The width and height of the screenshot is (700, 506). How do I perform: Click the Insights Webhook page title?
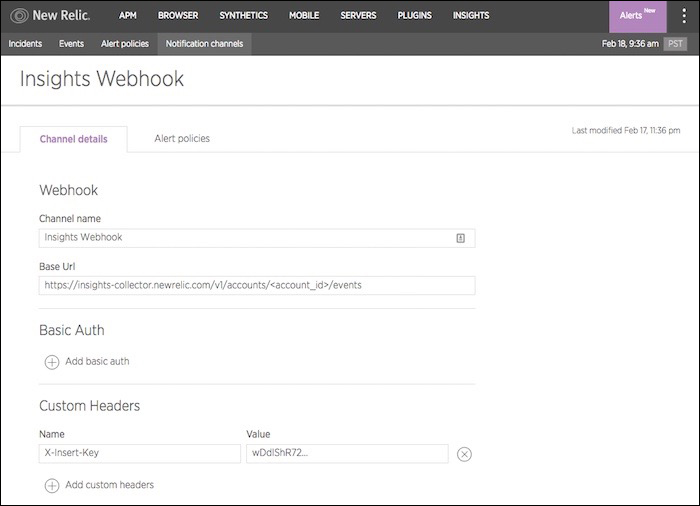point(102,79)
